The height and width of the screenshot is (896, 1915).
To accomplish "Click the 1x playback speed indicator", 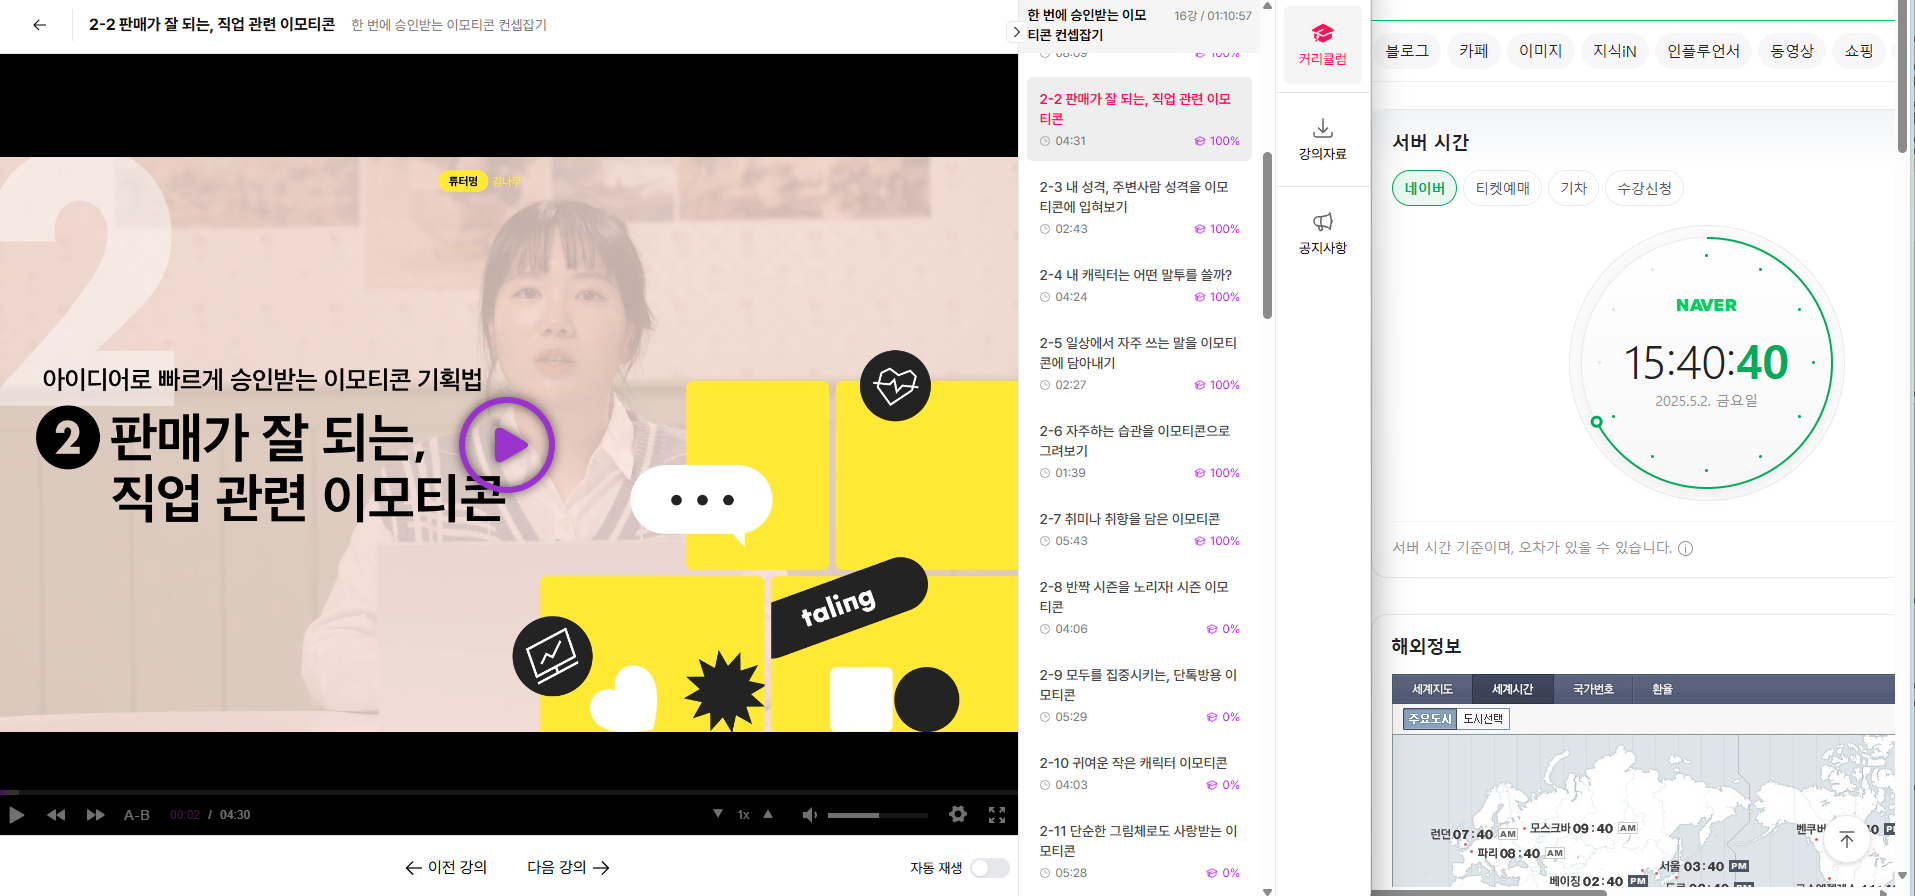I will click(x=743, y=815).
